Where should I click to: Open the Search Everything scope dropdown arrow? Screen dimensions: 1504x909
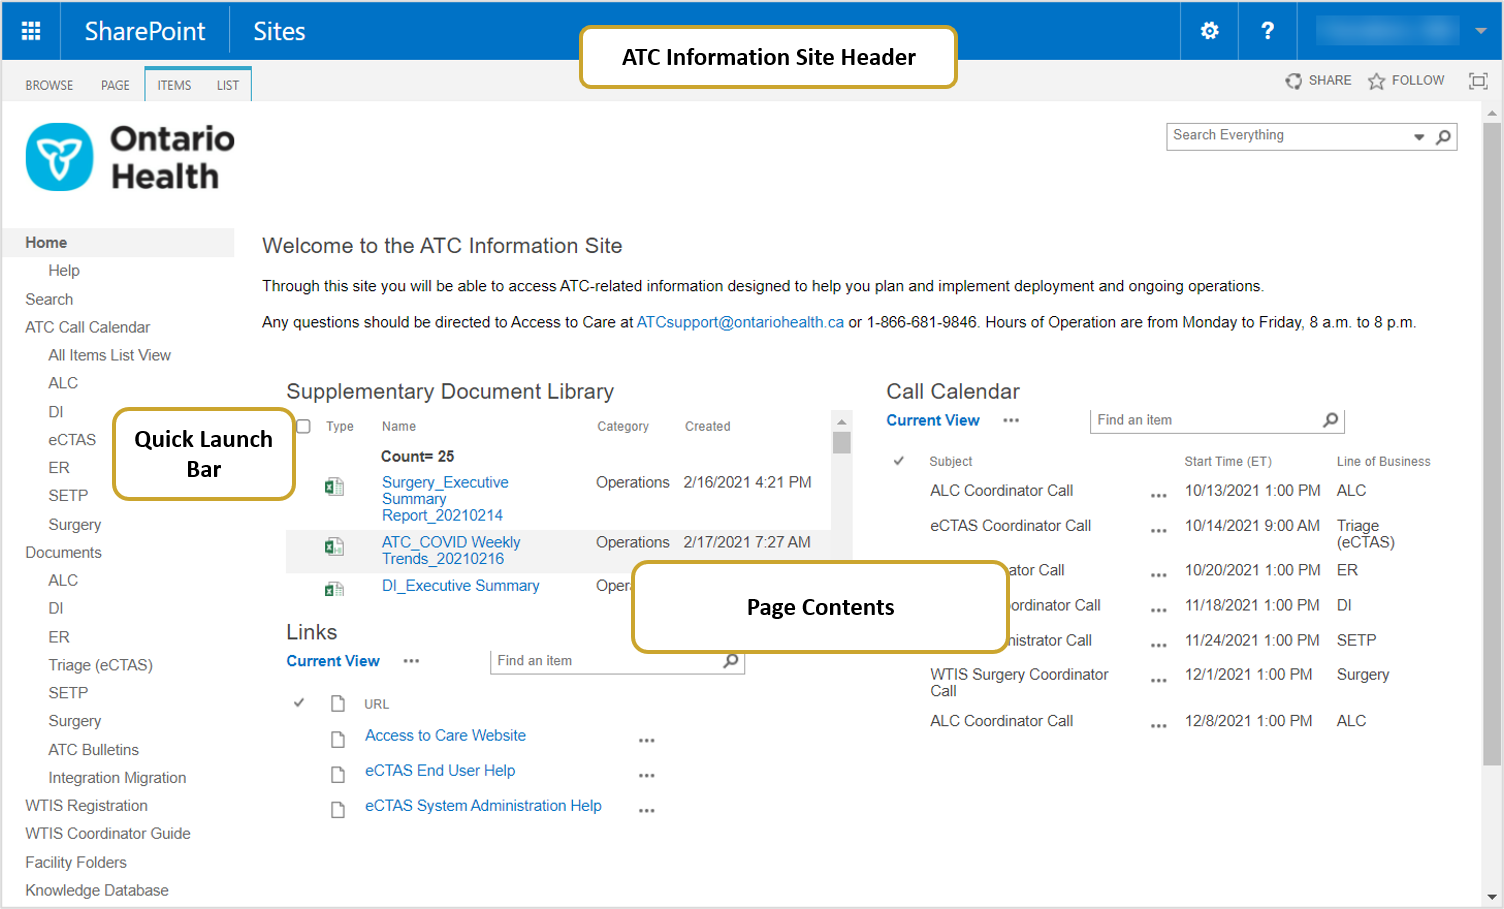pyautogui.click(x=1419, y=137)
